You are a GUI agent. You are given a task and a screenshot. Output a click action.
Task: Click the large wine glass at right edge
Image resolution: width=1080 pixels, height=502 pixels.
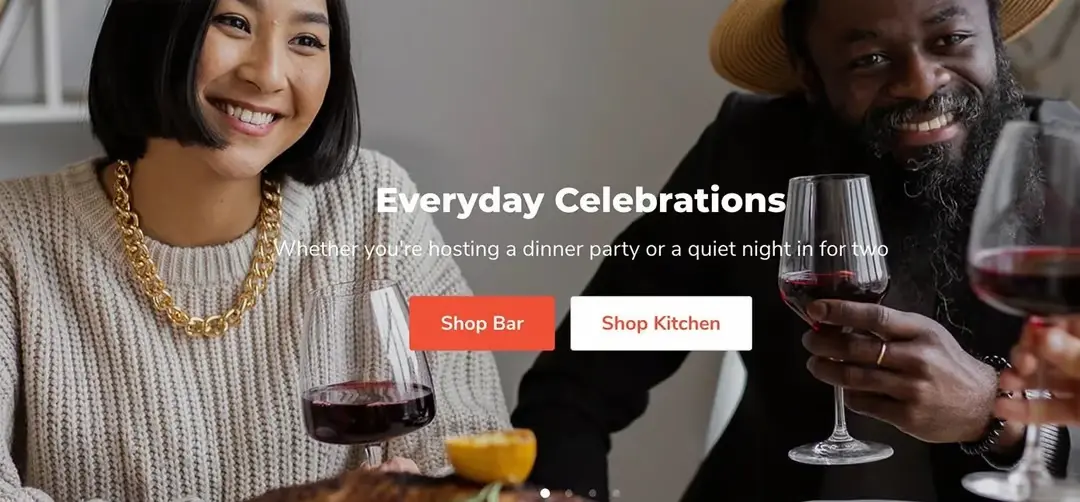coord(1024,310)
